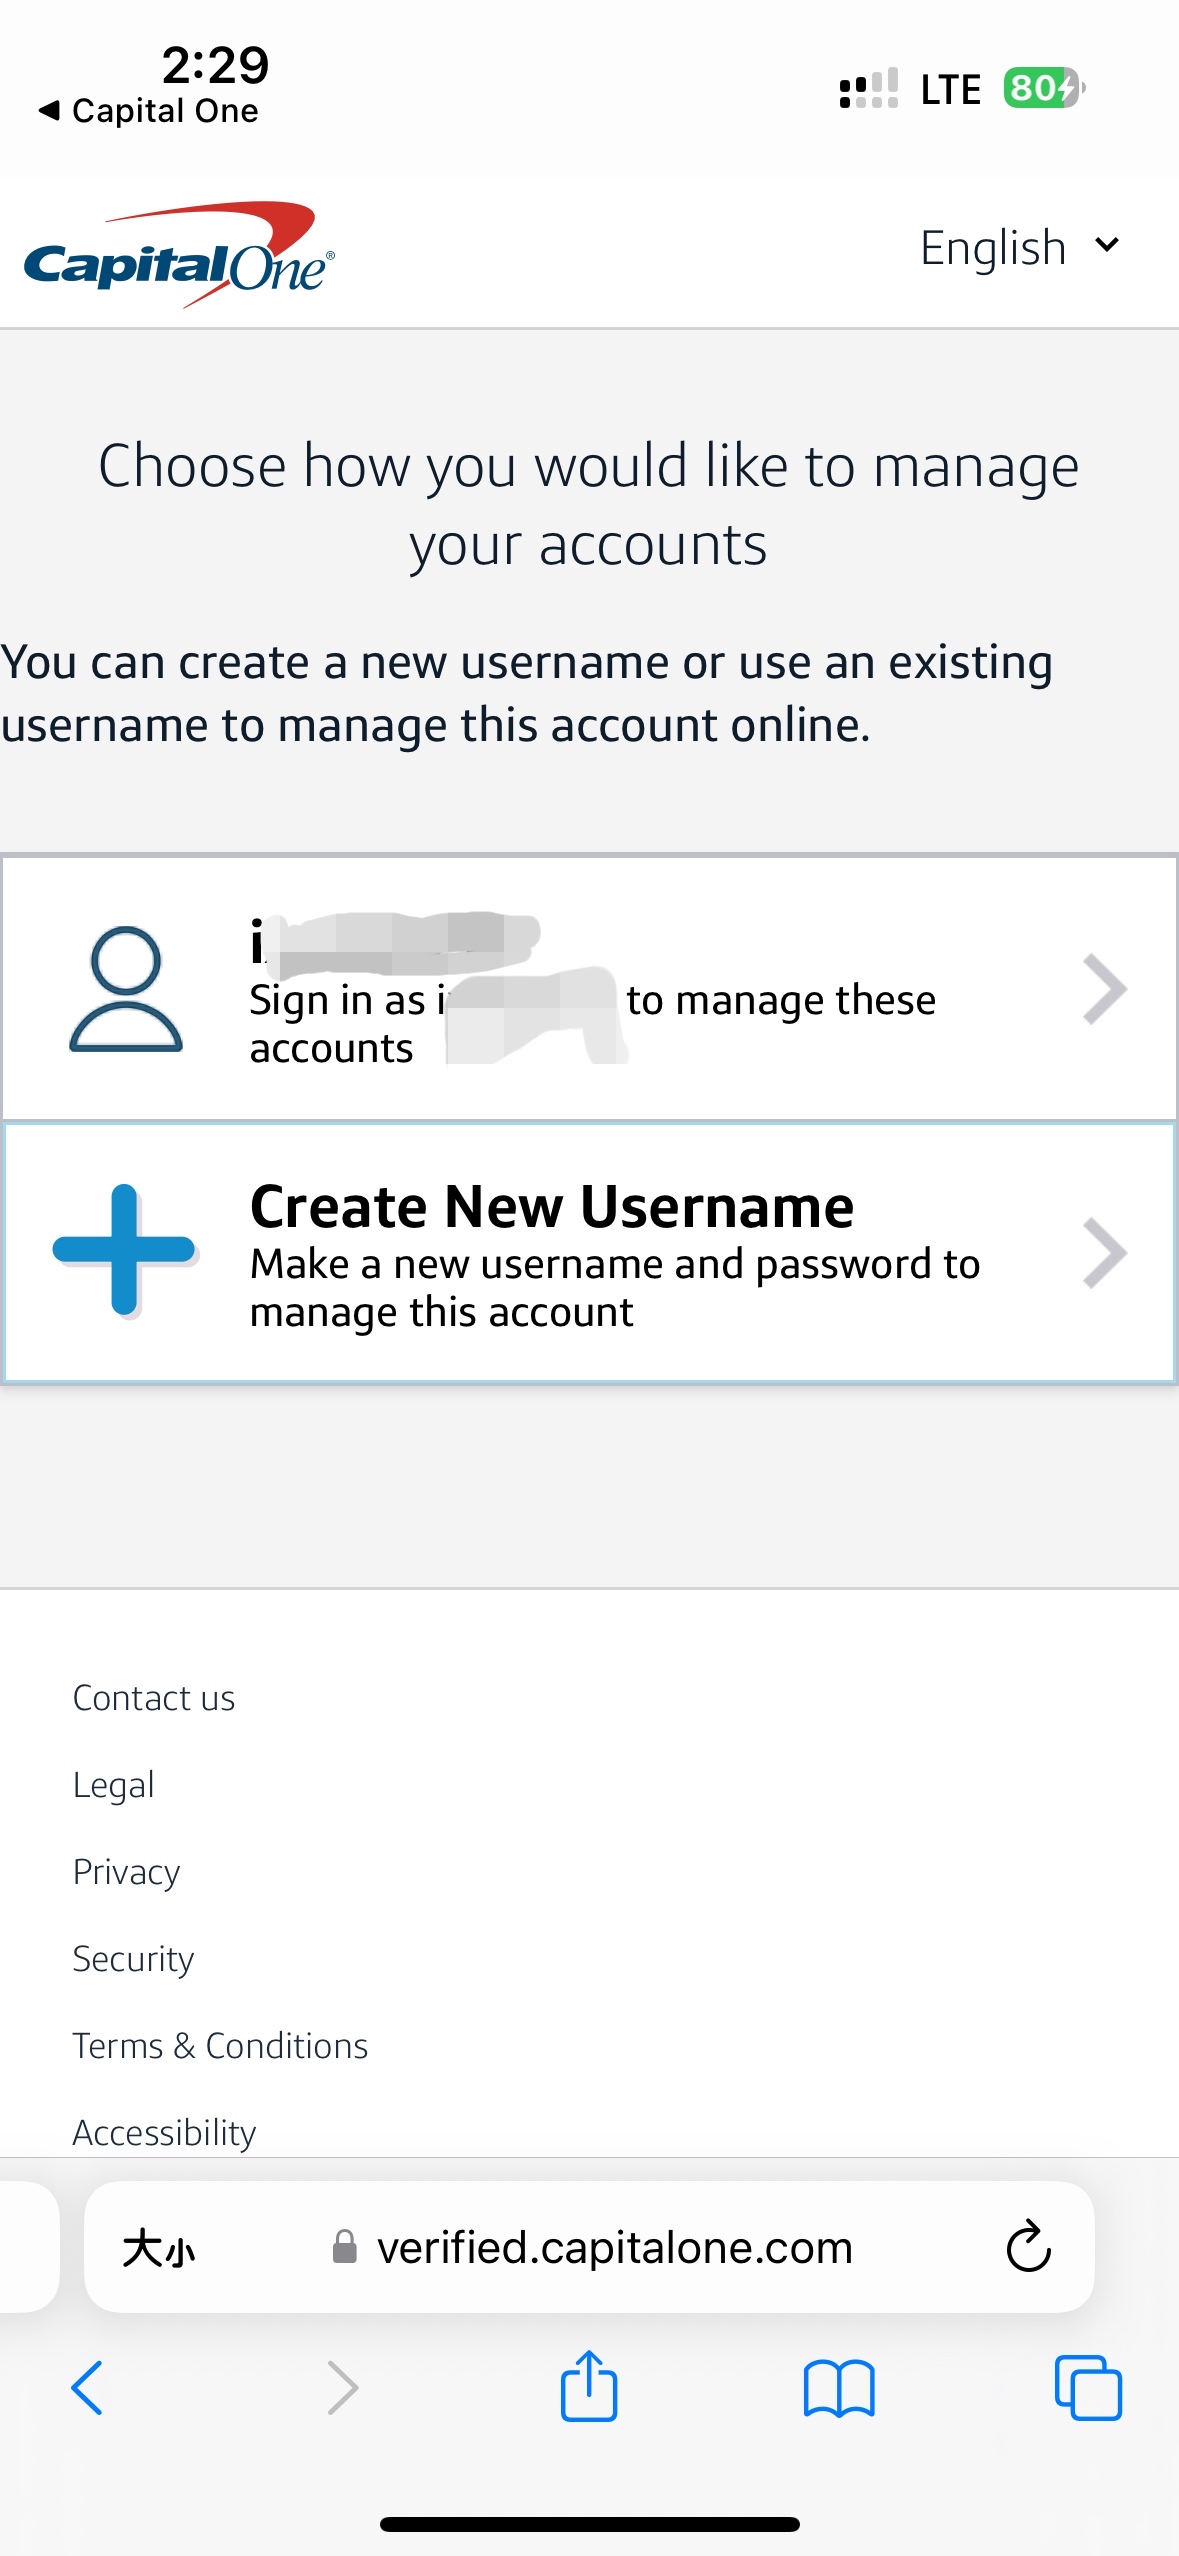Open the Contact us link

(x=154, y=1698)
